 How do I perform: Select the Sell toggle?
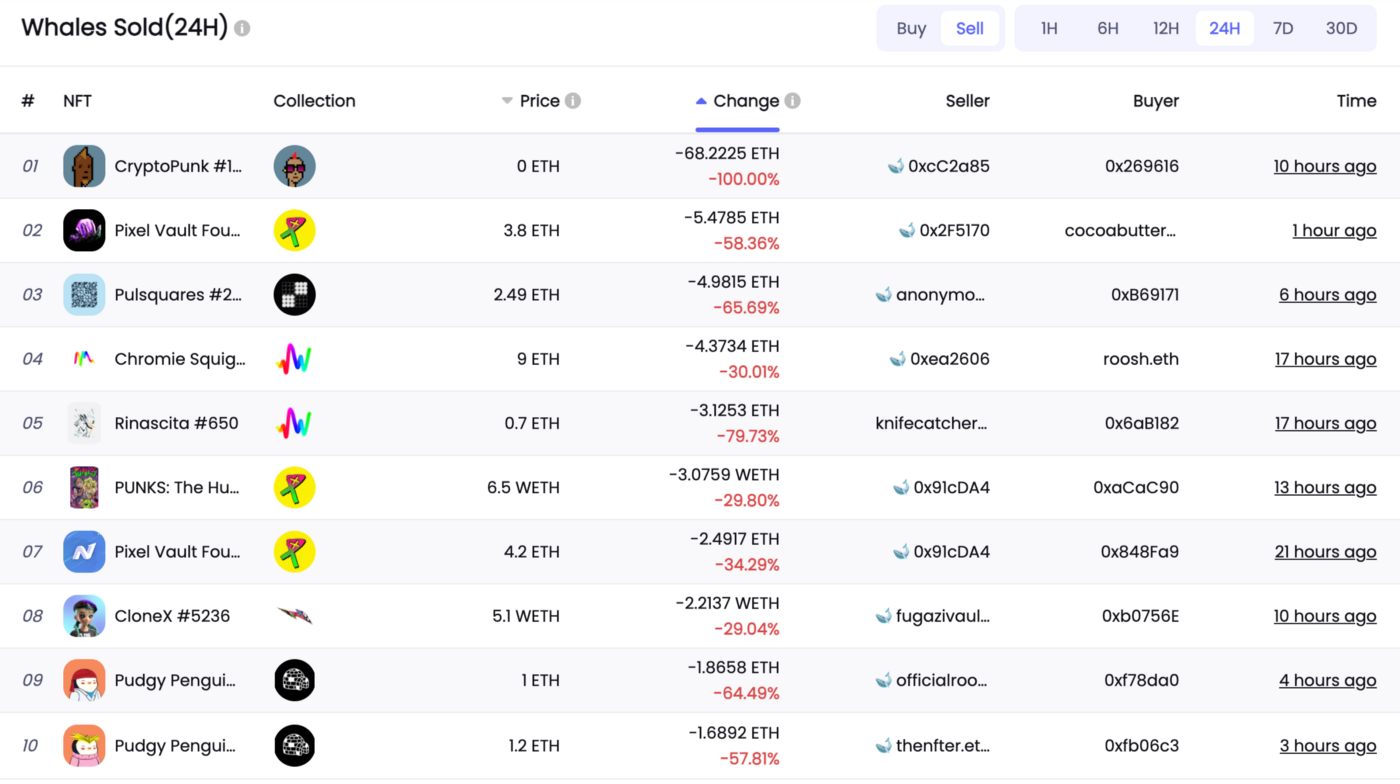pos(970,28)
